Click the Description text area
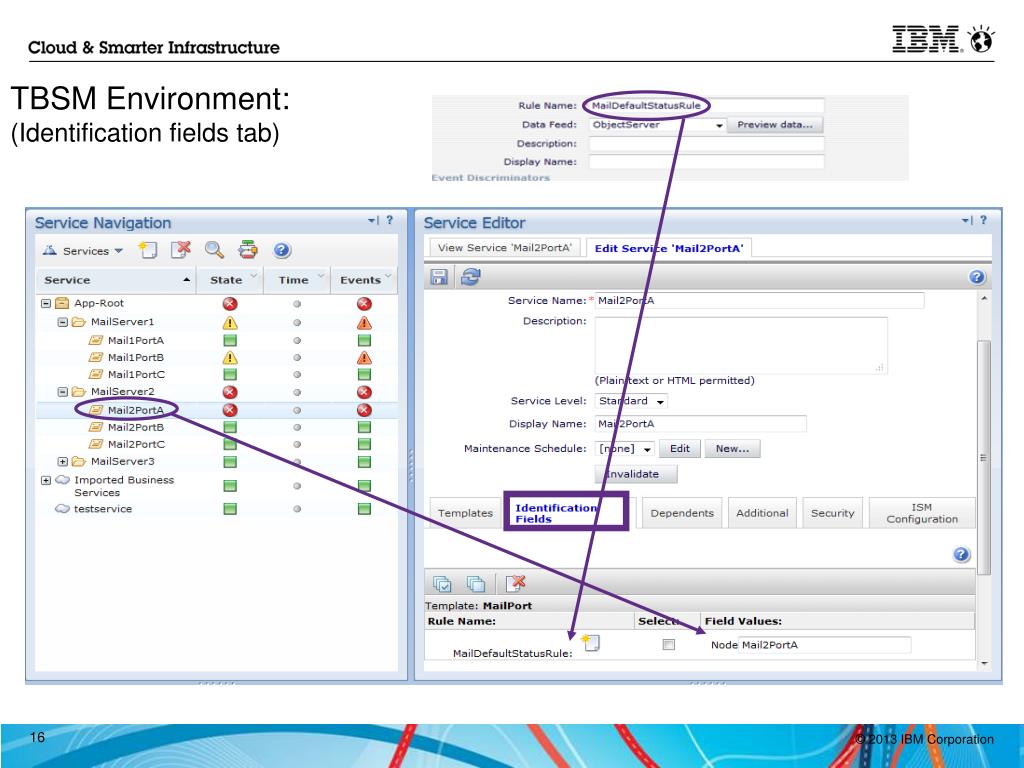This screenshot has width=1024, height=768. (x=741, y=345)
